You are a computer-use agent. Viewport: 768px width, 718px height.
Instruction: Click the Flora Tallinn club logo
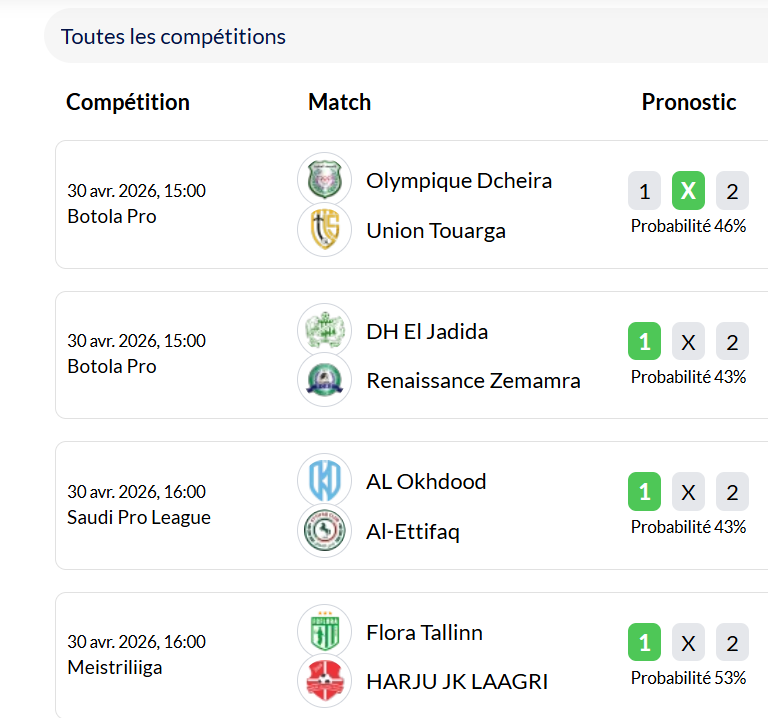(325, 632)
